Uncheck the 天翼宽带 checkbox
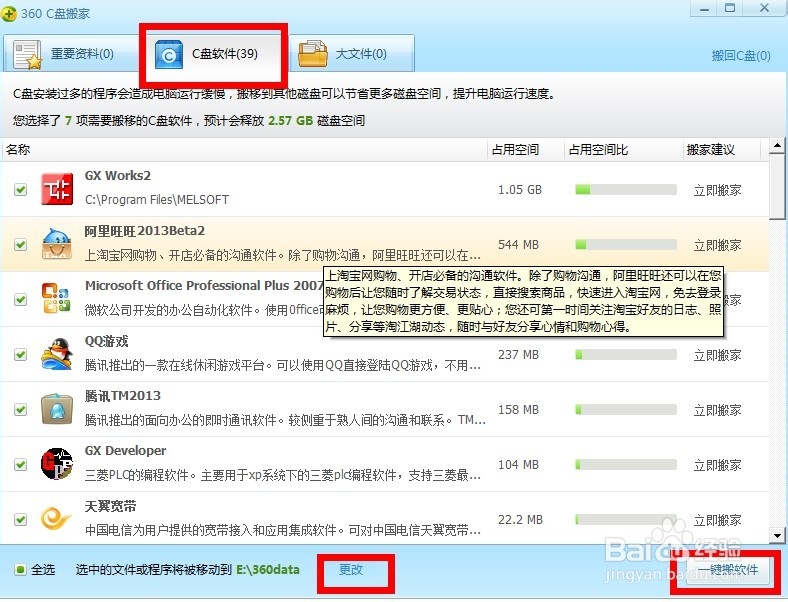This screenshot has width=788, height=602. coord(21,519)
